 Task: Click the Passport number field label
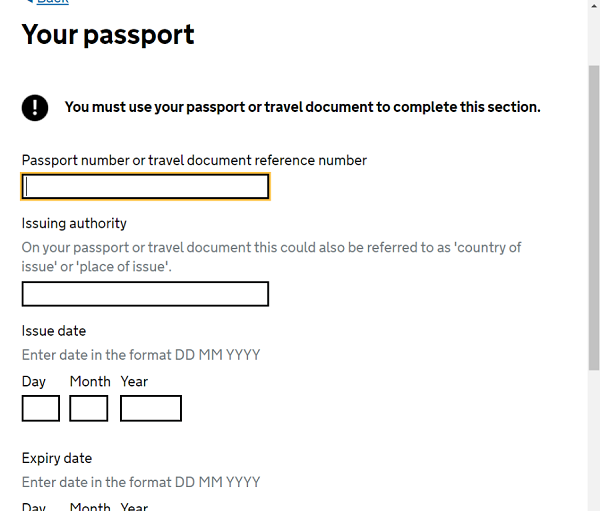pos(194,160)
